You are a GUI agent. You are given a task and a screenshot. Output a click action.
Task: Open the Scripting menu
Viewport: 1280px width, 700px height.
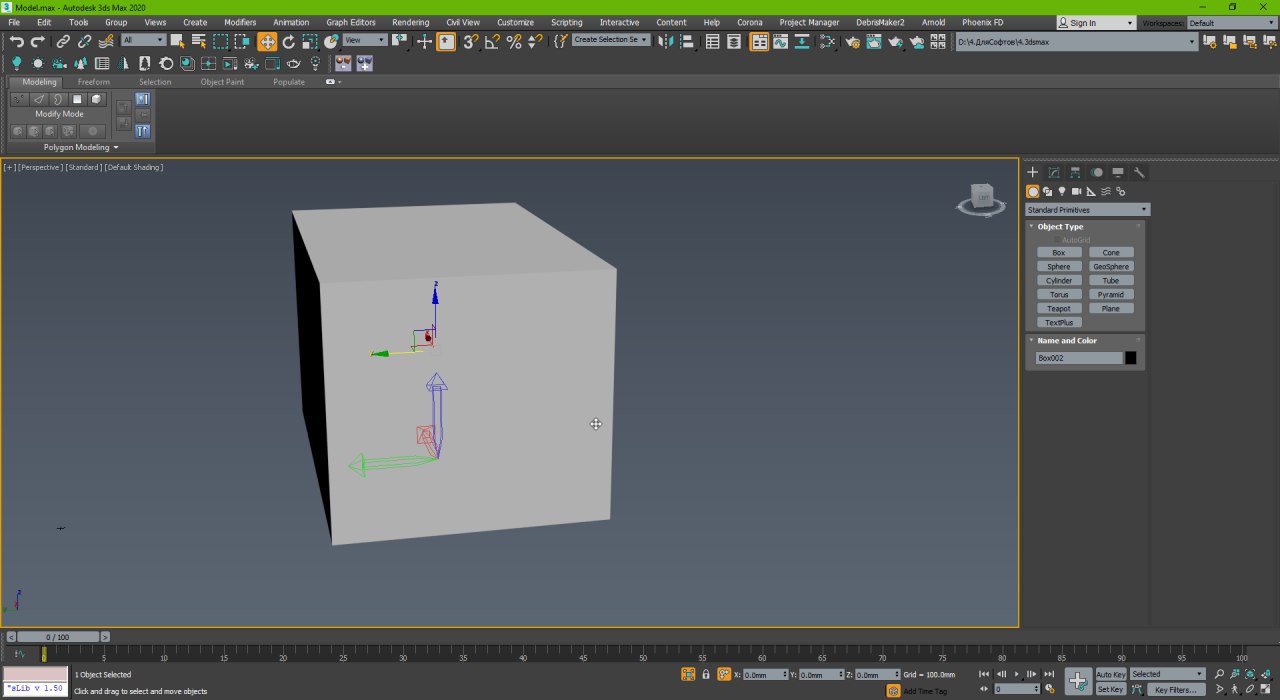[x=567, y=22]
